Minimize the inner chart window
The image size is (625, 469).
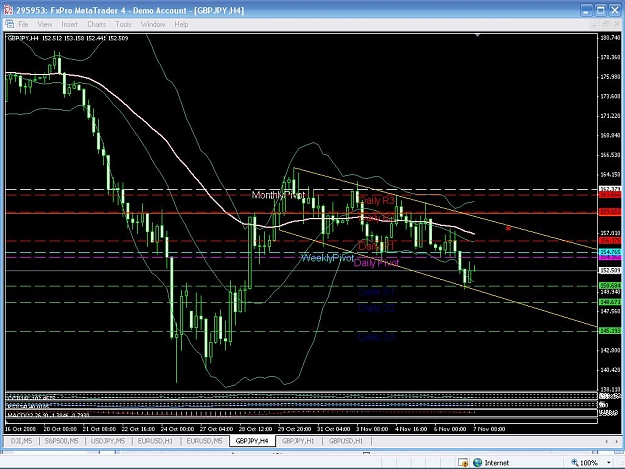coord(594,25)
